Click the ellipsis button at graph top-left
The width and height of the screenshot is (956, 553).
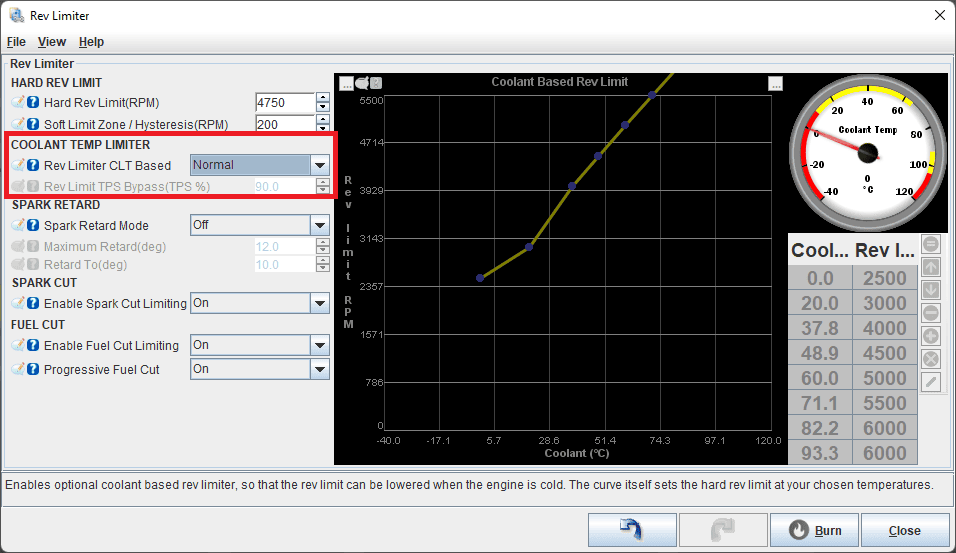[x=346, y=84]
